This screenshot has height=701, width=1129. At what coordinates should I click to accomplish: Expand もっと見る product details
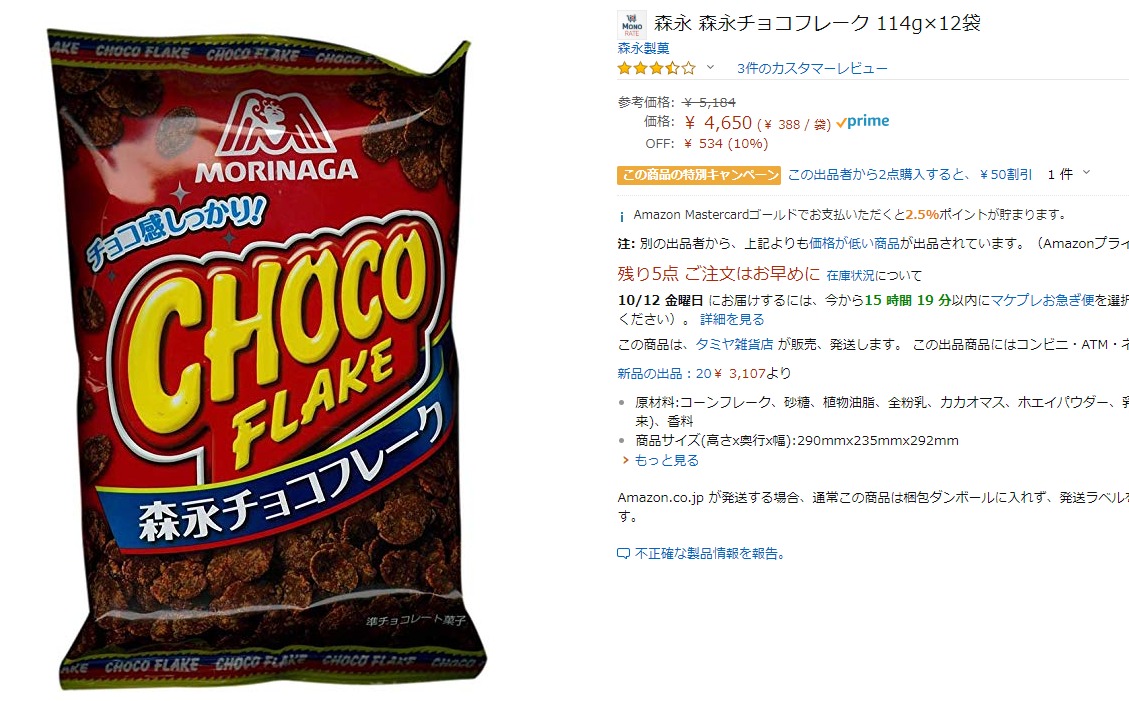point(660,460)
